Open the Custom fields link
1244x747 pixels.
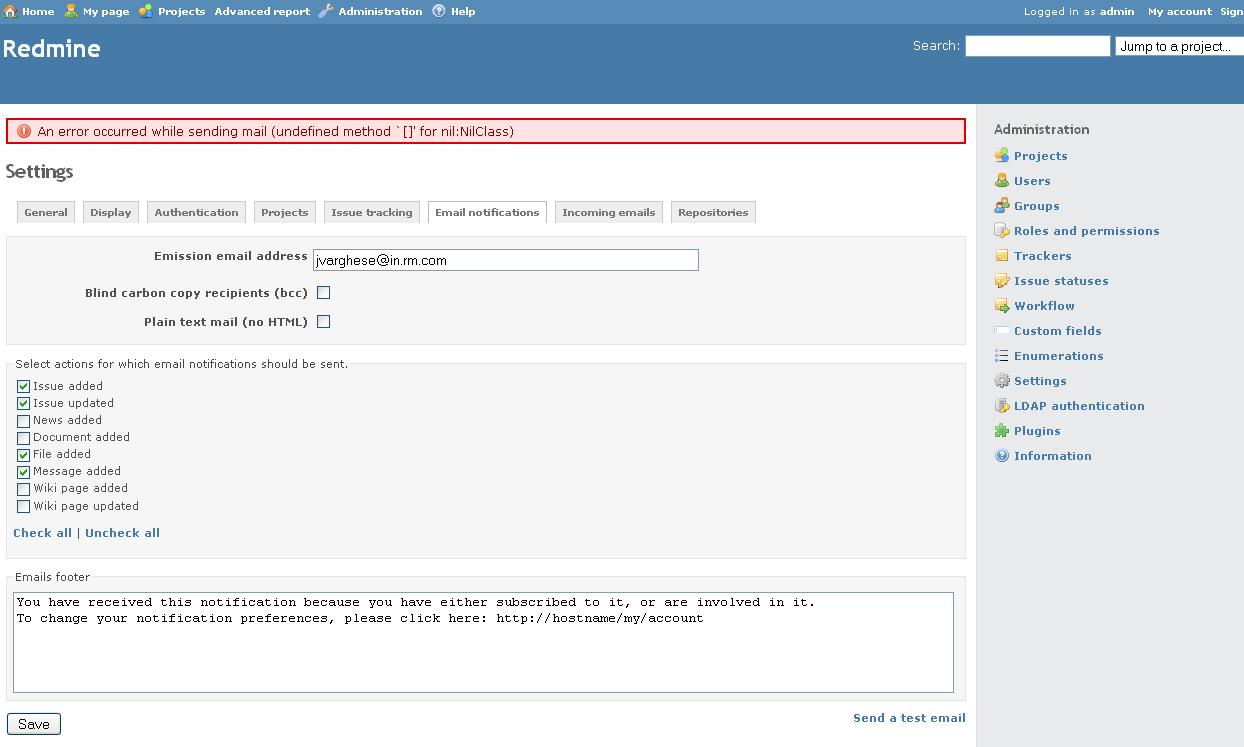click(x=1058, y=331)
